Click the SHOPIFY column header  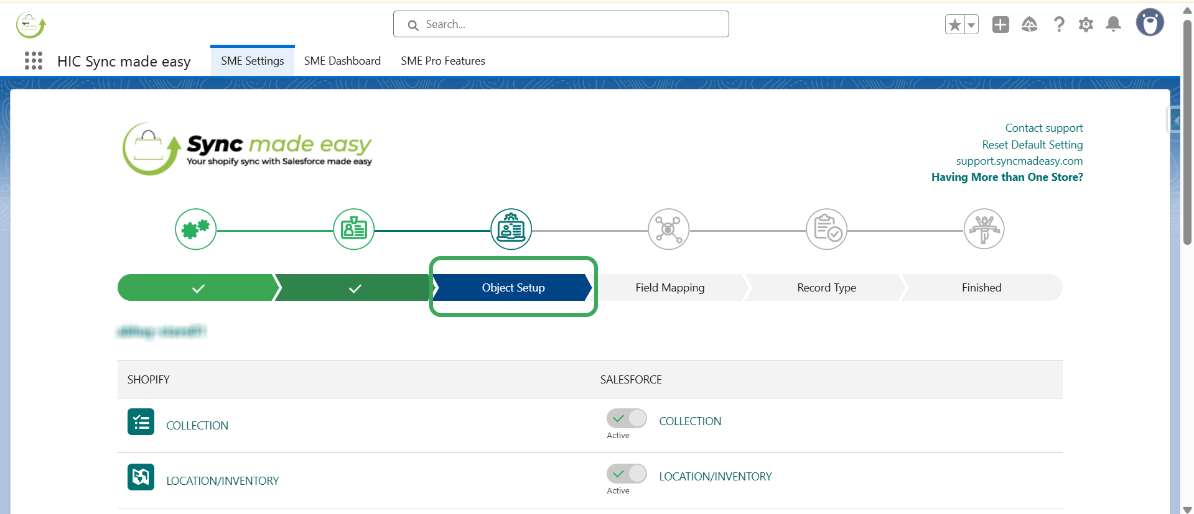[148, 379]
